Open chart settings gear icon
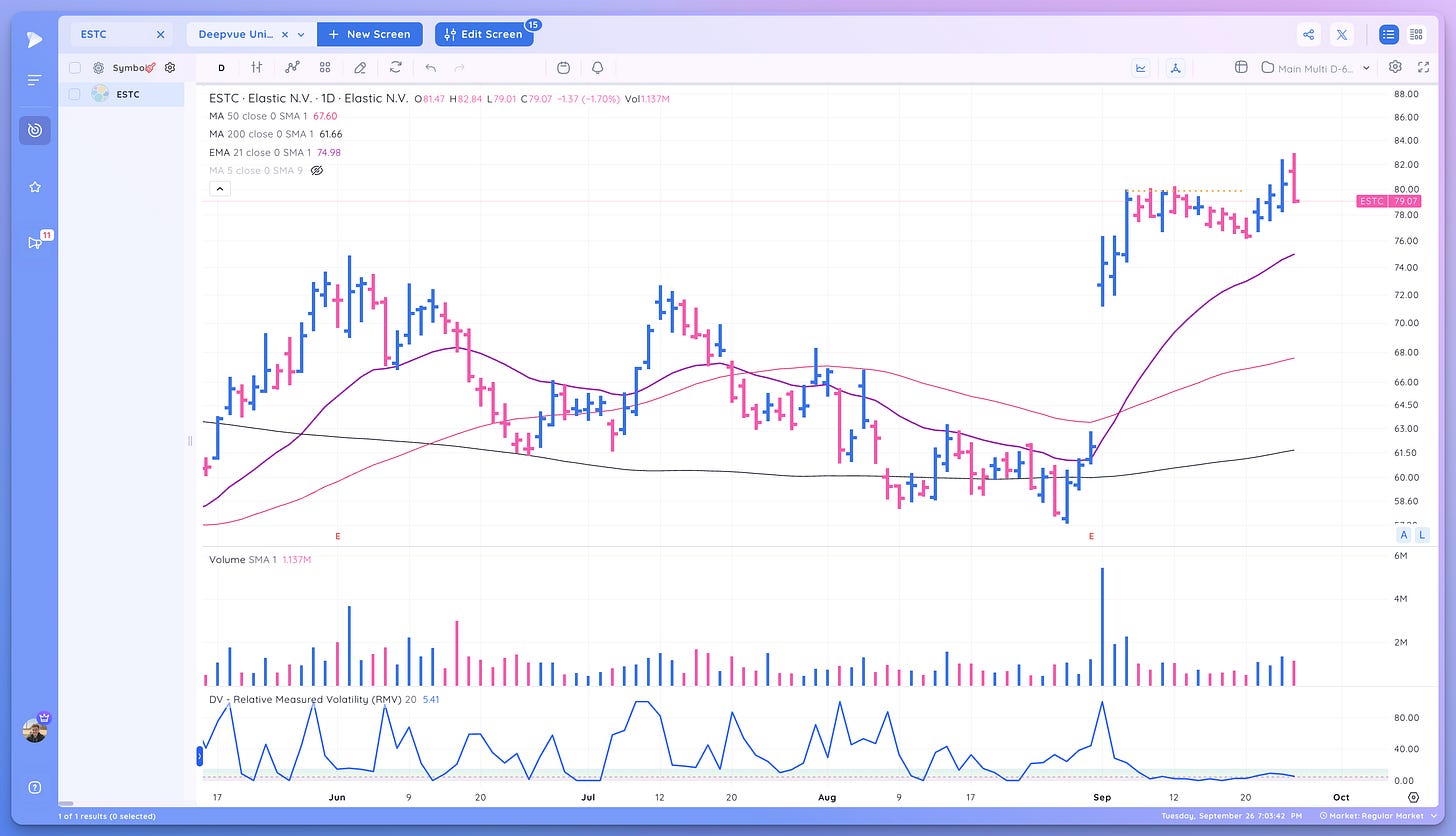Viewport: 1456px width, 836px height. tap(1395, 67)
